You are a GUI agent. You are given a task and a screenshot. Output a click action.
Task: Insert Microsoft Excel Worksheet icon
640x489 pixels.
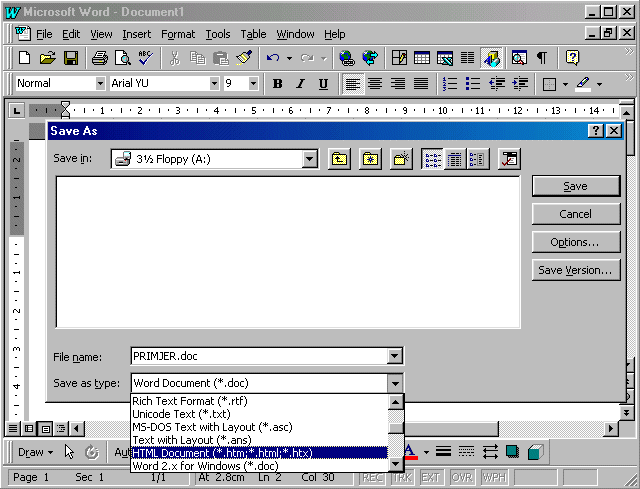(x=444, y=58)
